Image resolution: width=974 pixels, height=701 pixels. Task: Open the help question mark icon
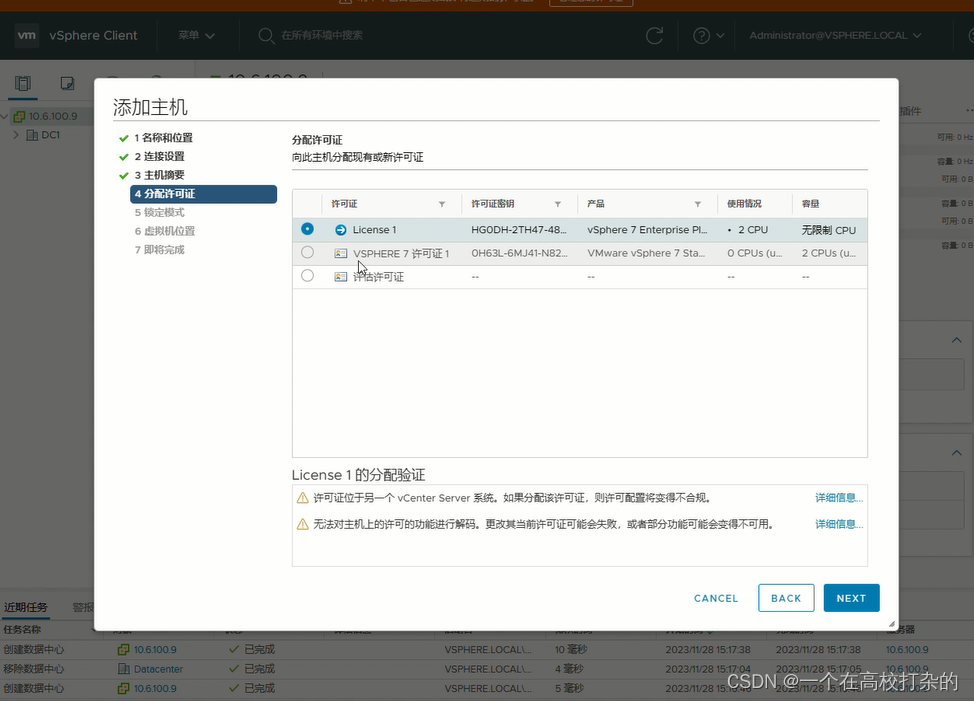701,35
